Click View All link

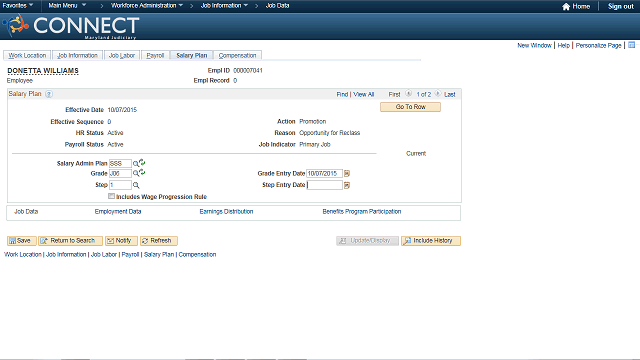coord(363,94)
